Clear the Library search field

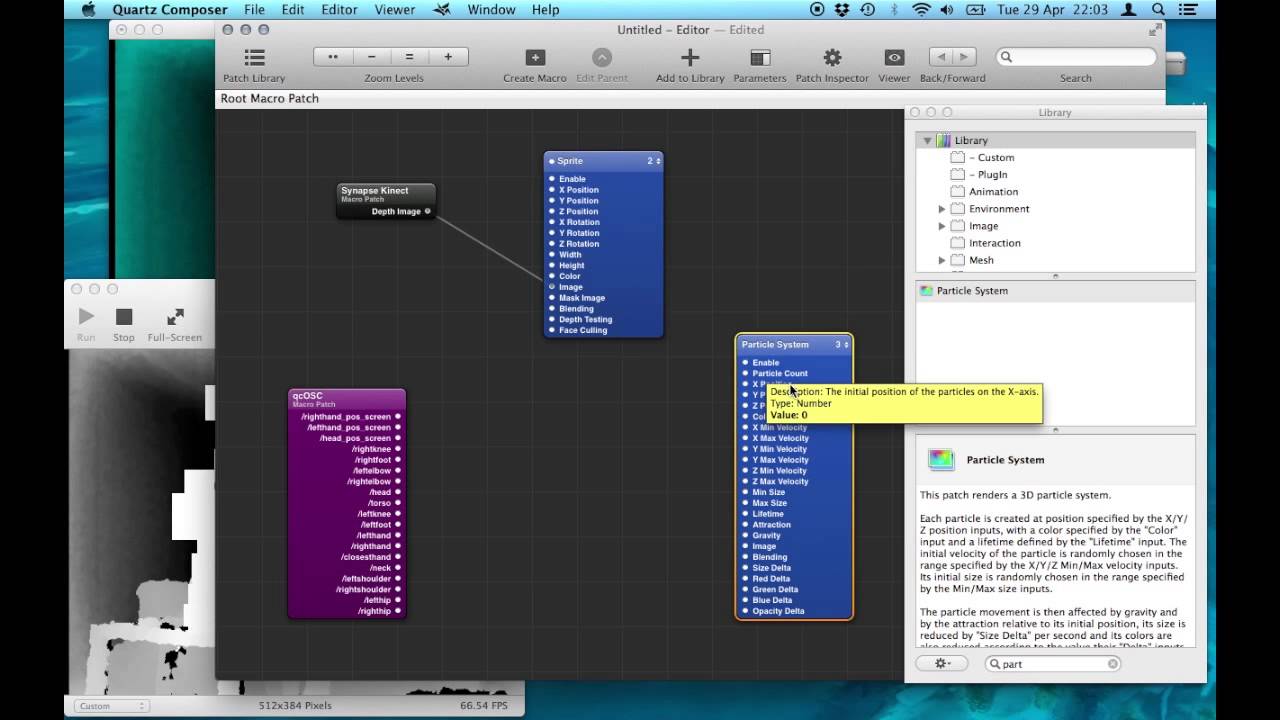[1112, 664]
